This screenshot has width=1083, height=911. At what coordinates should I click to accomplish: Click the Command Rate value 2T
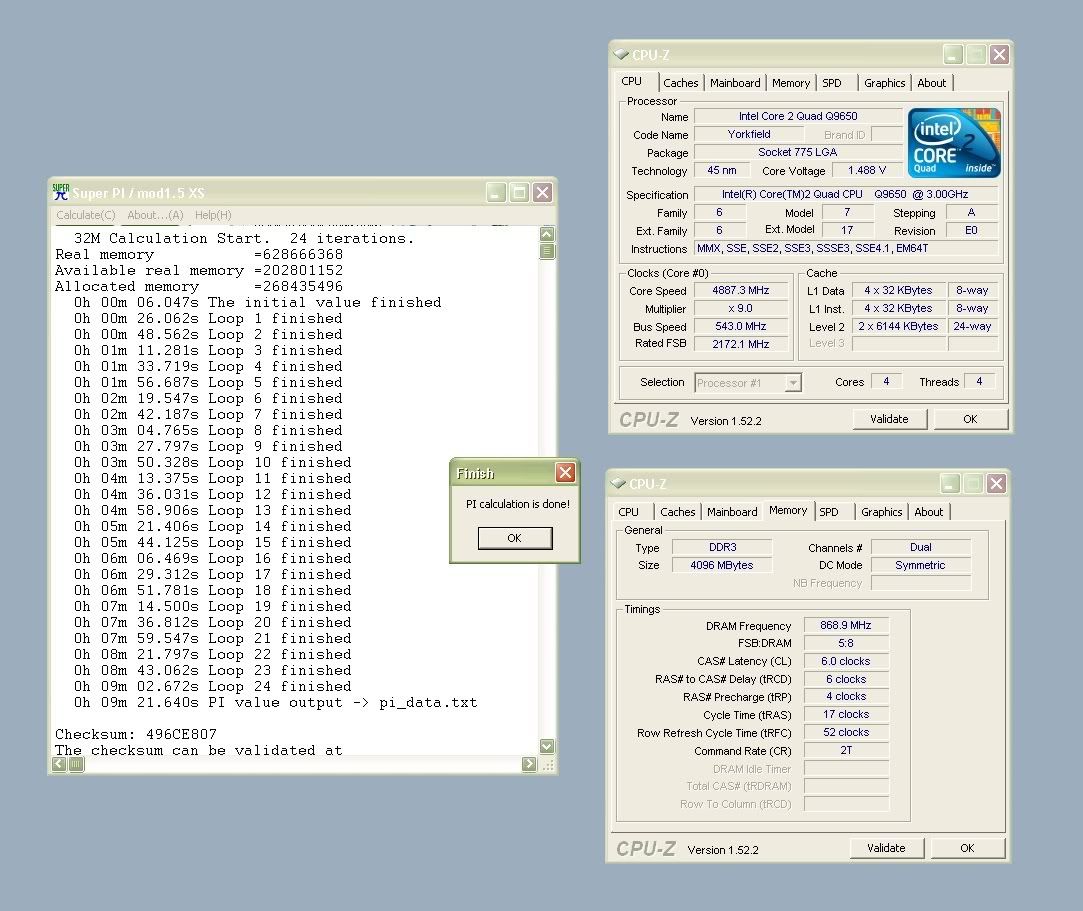point(846,750)
